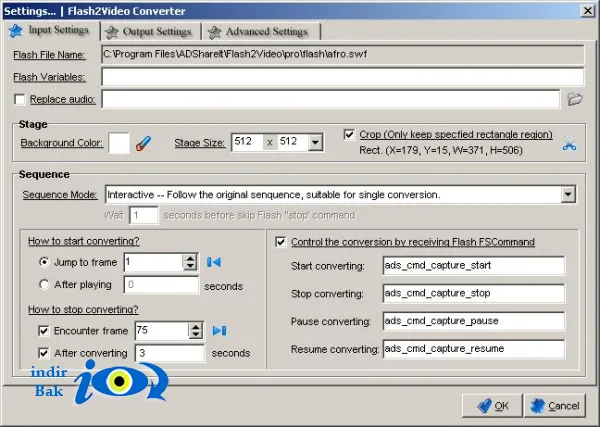
Task: Click the Background Color label
Action: (x=62, y=143)
